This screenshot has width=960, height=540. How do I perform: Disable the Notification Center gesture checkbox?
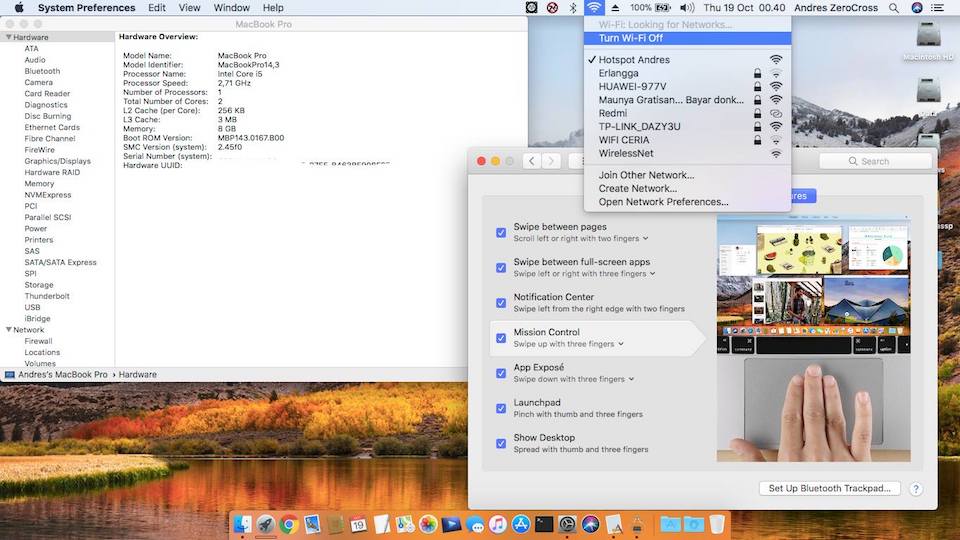[x=501, y=302]
